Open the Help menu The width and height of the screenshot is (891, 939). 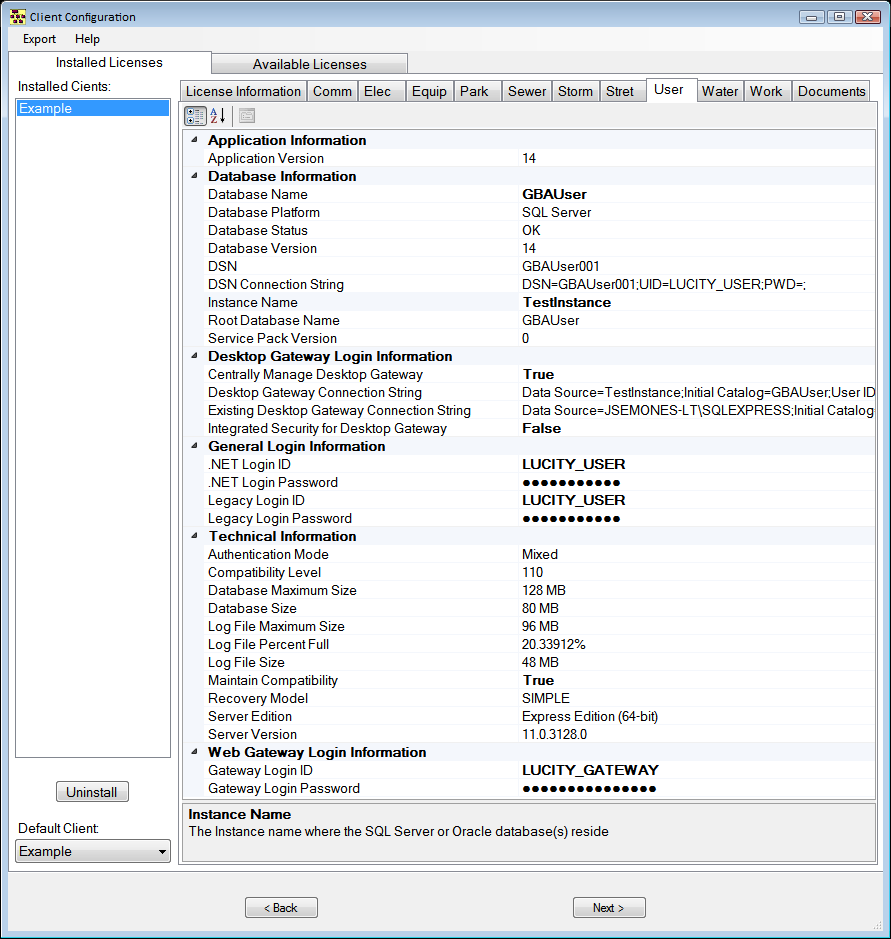[87, 39]
